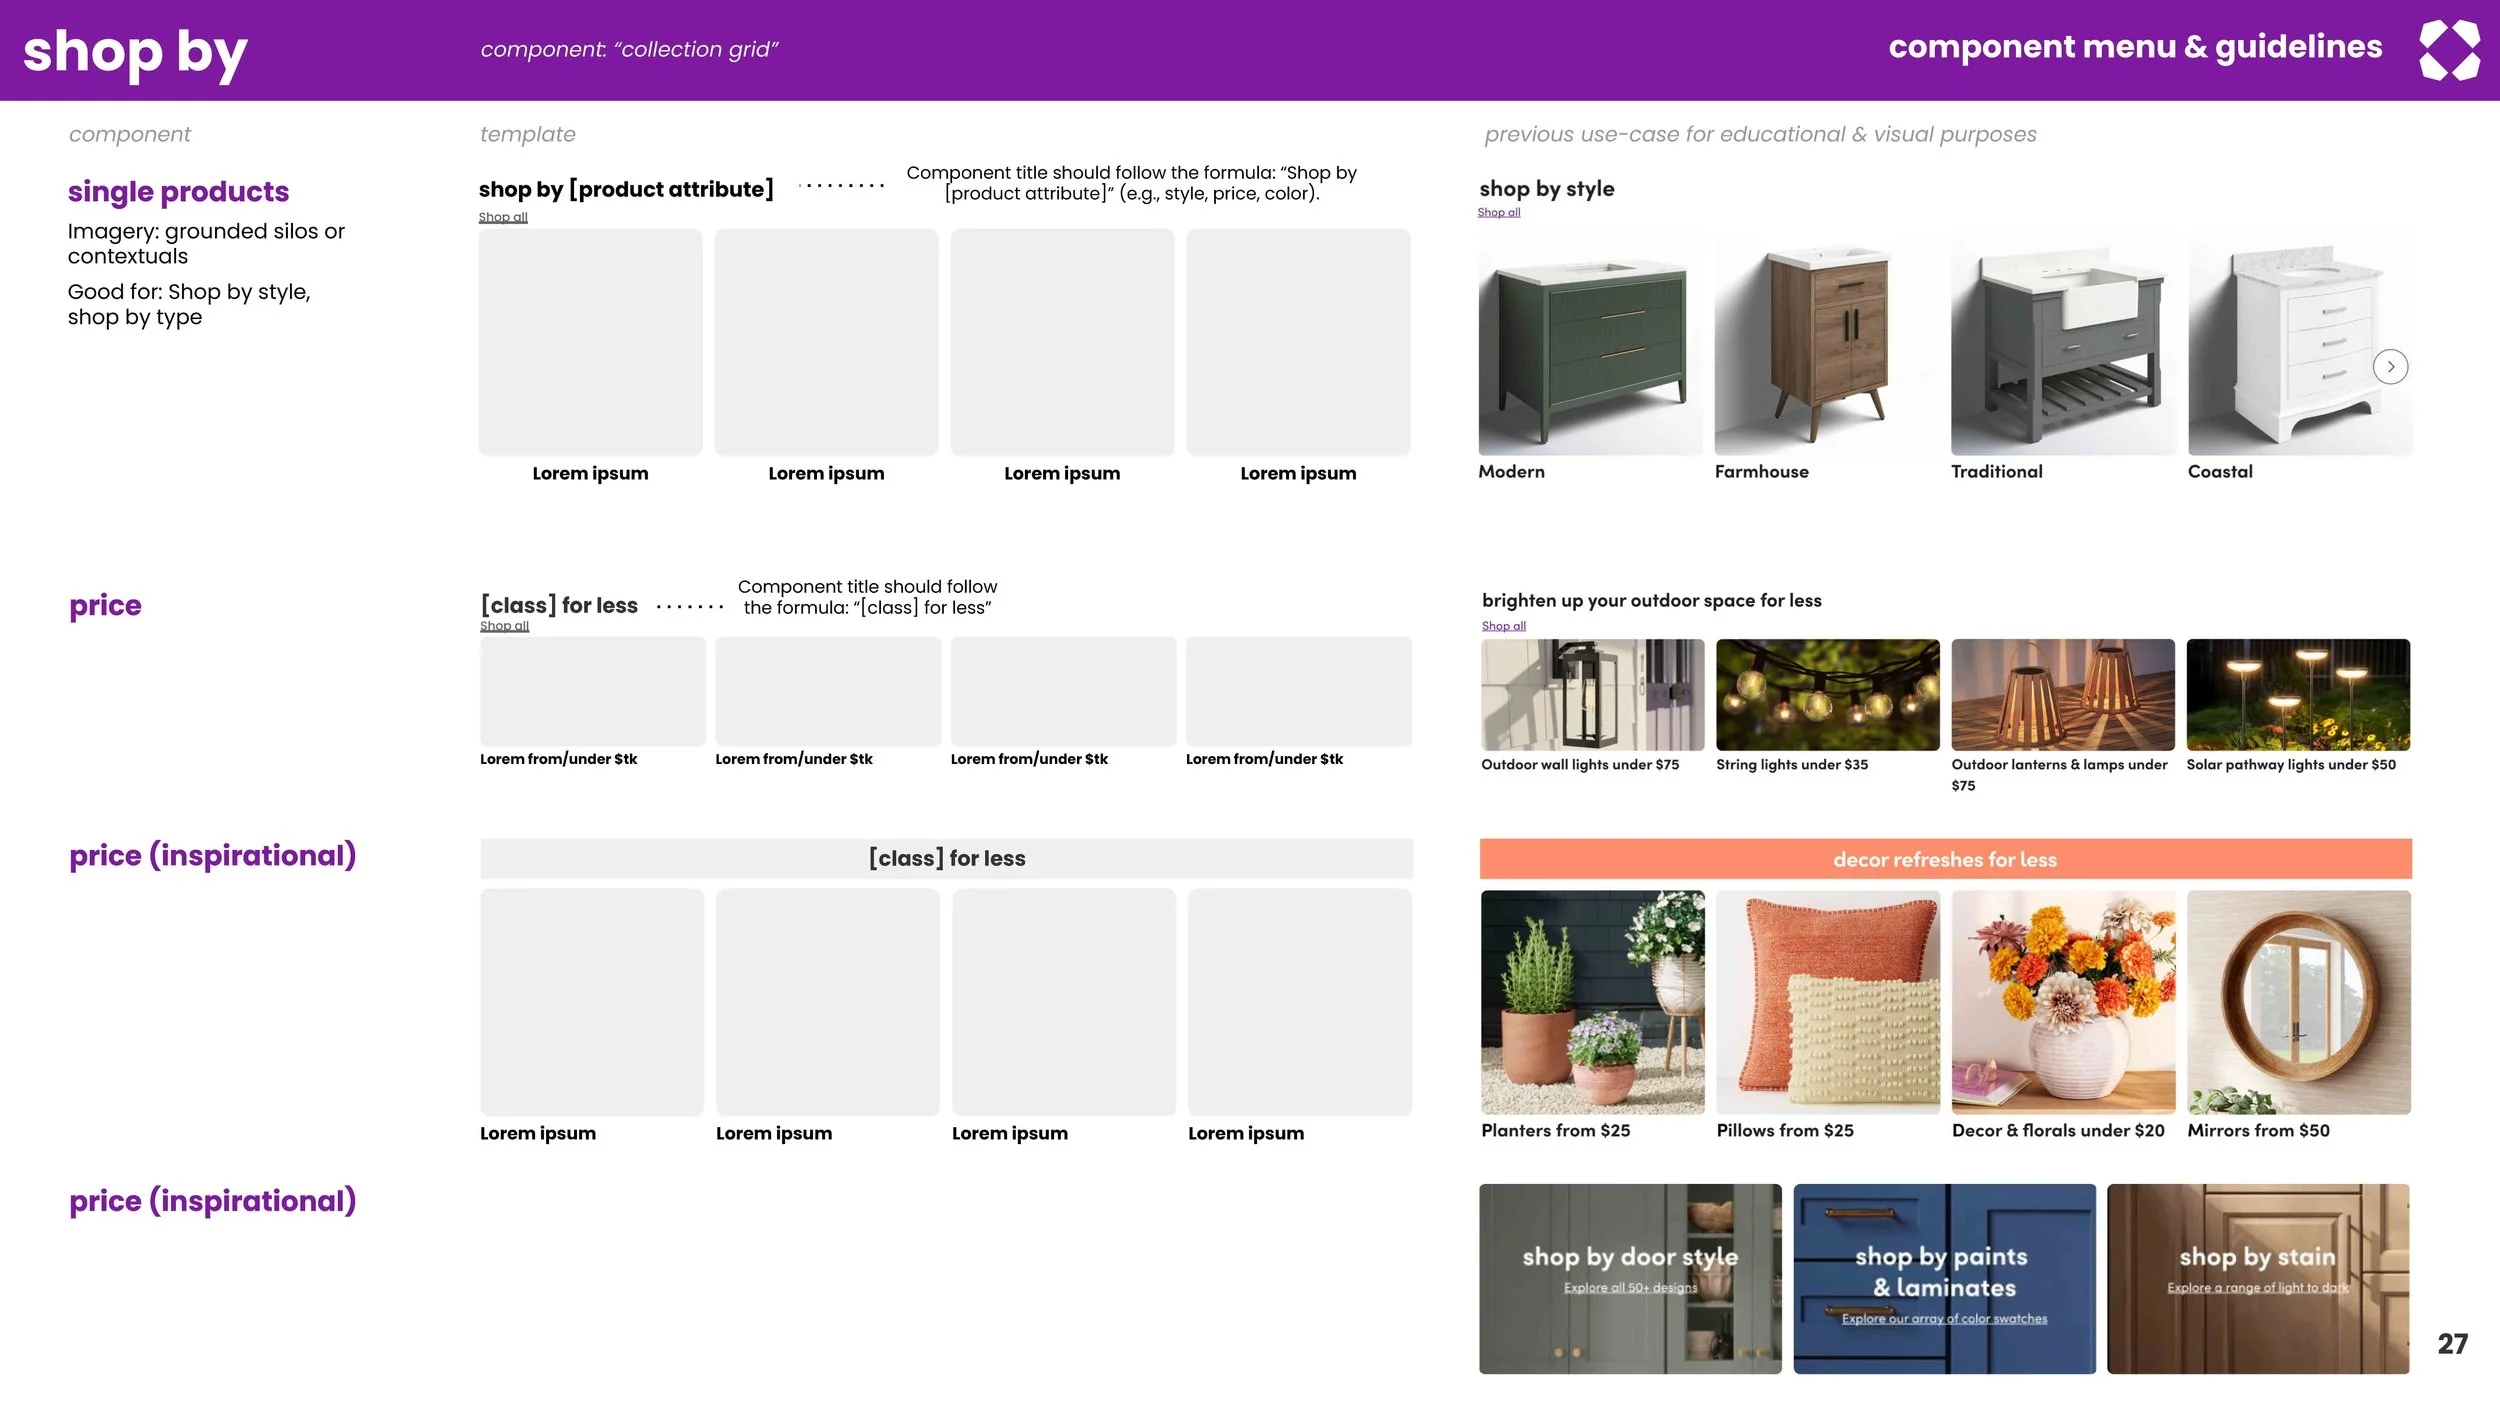Image resolution: width=2500 pixels, height=1406 pixels.
Task: Select Solar pathway lights under $50 image
Action: [x=2297, y=695]
